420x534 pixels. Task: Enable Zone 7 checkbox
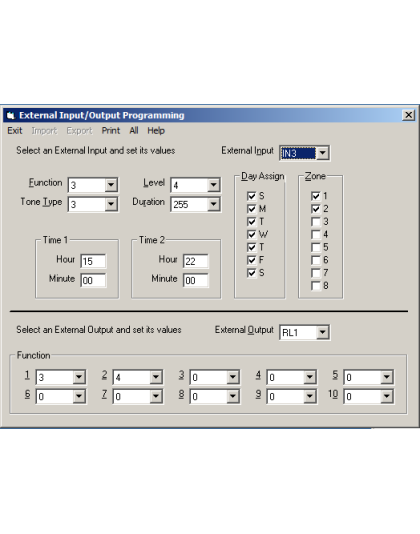(x=316, y=273)
